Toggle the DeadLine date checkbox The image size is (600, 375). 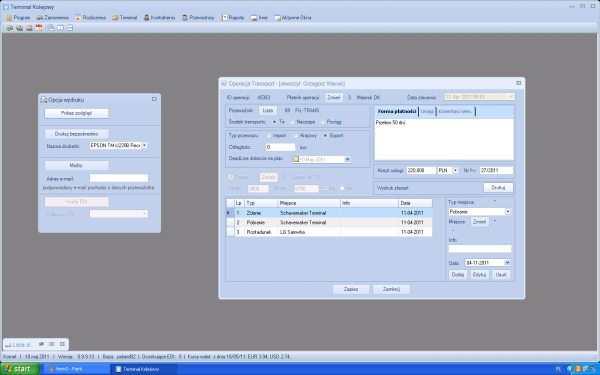(296, 159)
